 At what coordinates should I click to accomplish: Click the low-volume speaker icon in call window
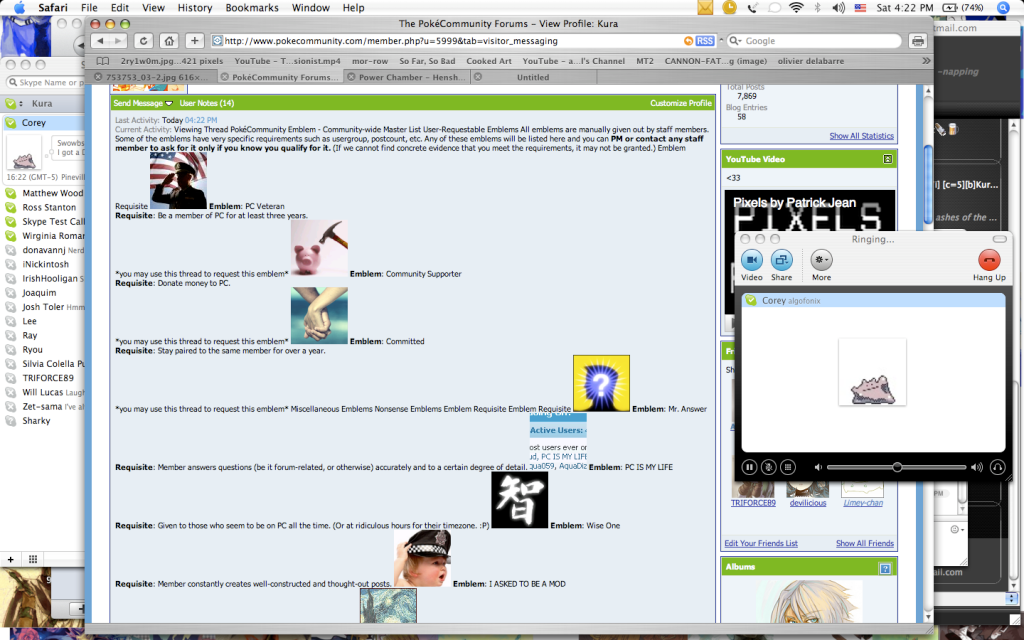[x=818, y=467]
